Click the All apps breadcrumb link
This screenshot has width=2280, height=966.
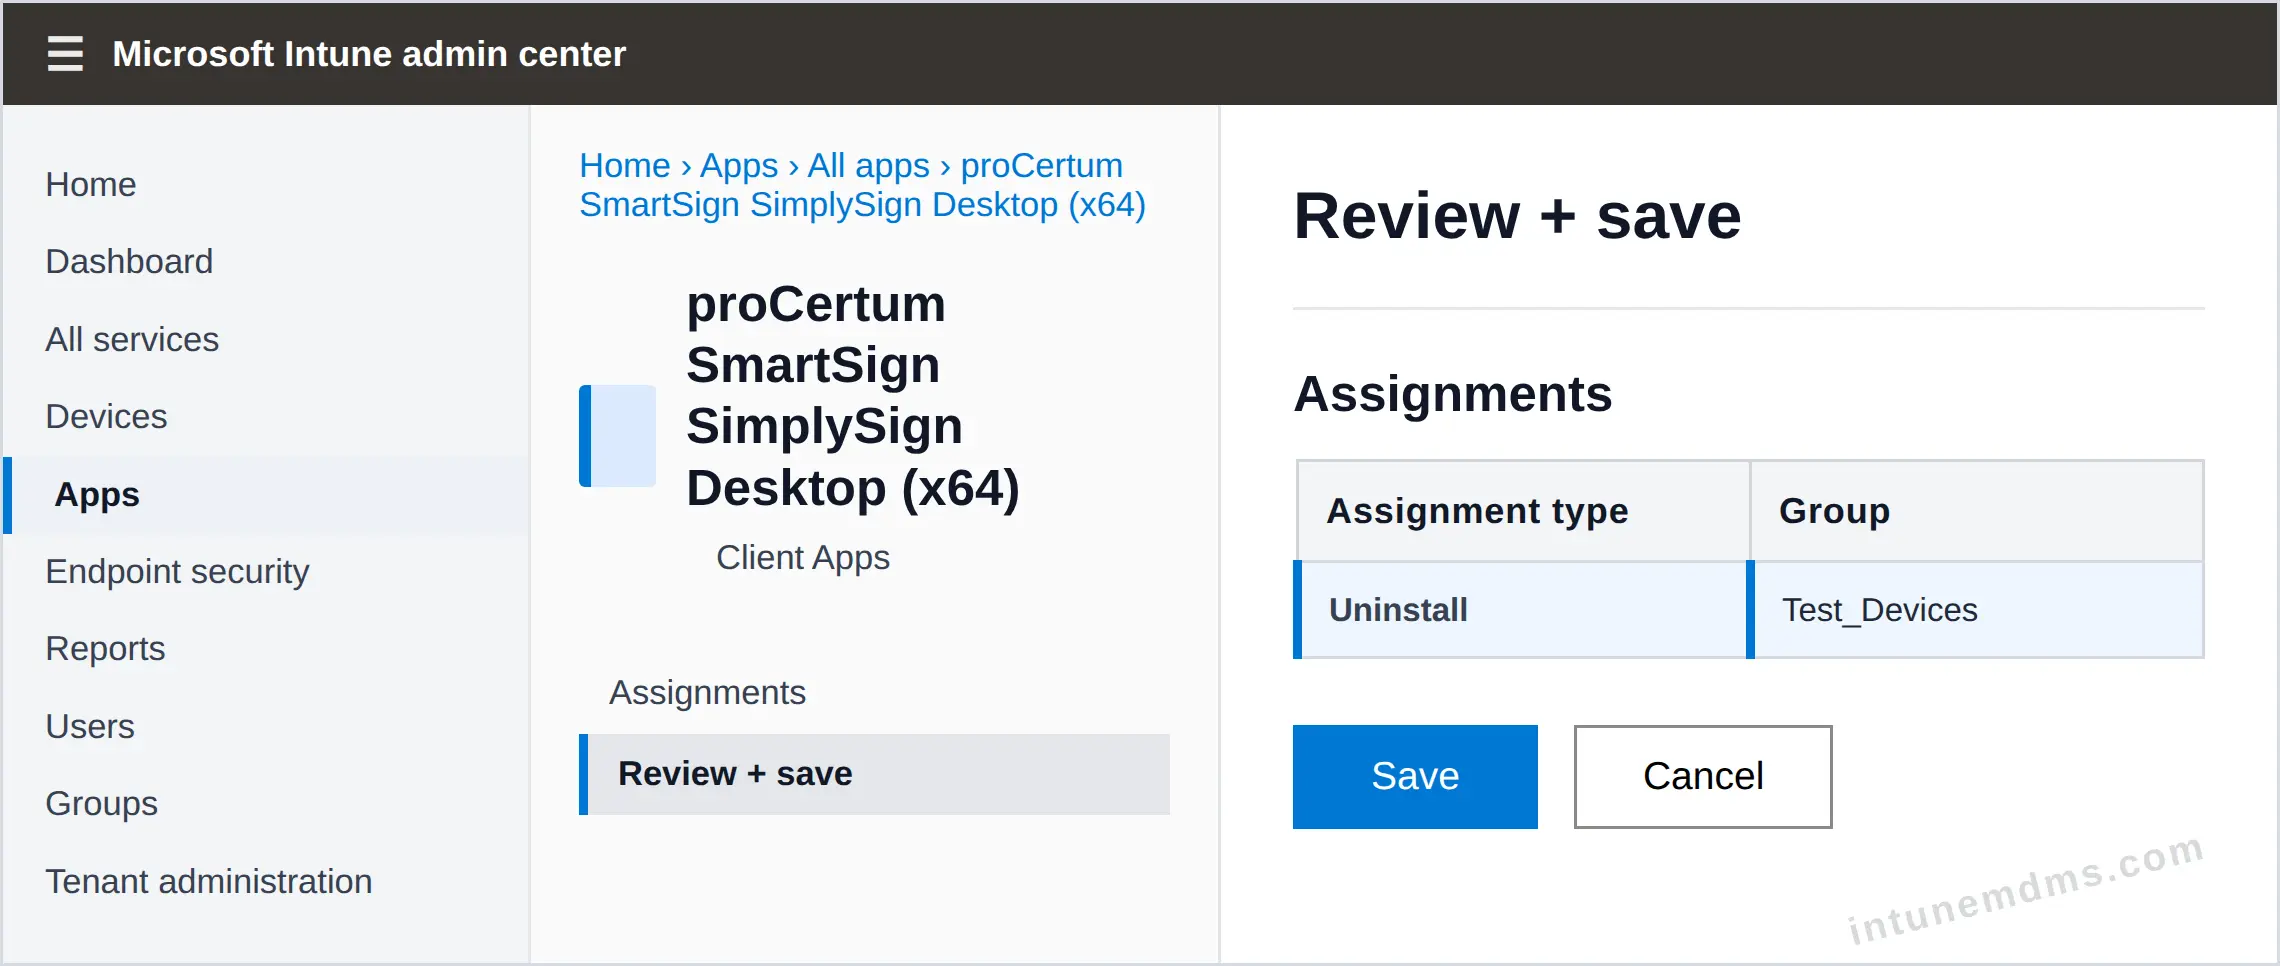point(868,165)
